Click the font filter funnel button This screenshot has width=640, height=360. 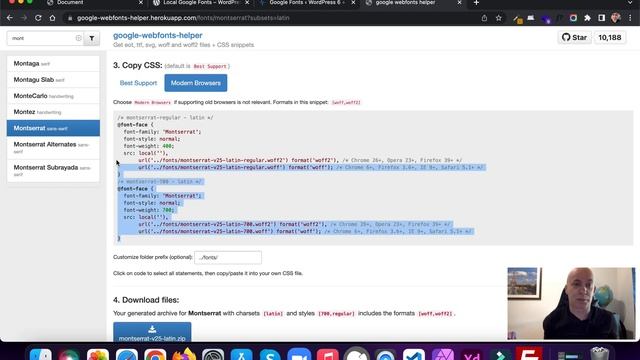point(92,38)
